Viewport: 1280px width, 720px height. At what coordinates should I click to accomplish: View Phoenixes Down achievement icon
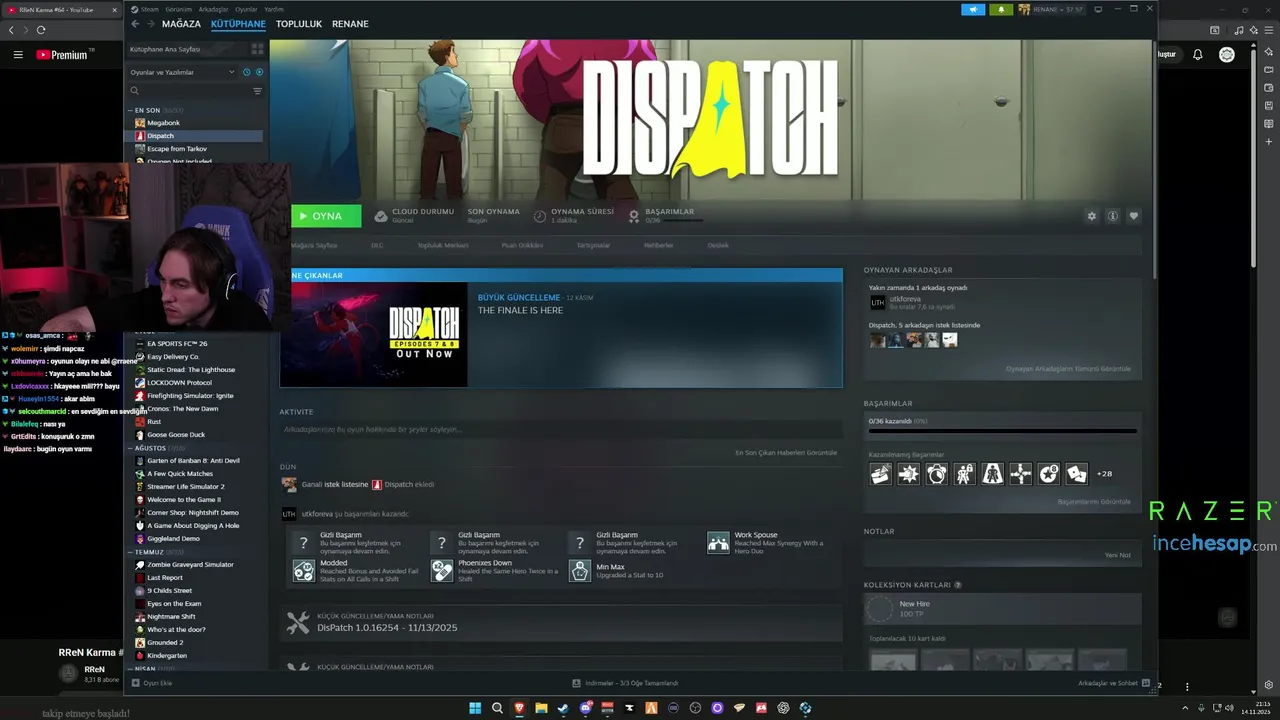[x=442, y=570]
